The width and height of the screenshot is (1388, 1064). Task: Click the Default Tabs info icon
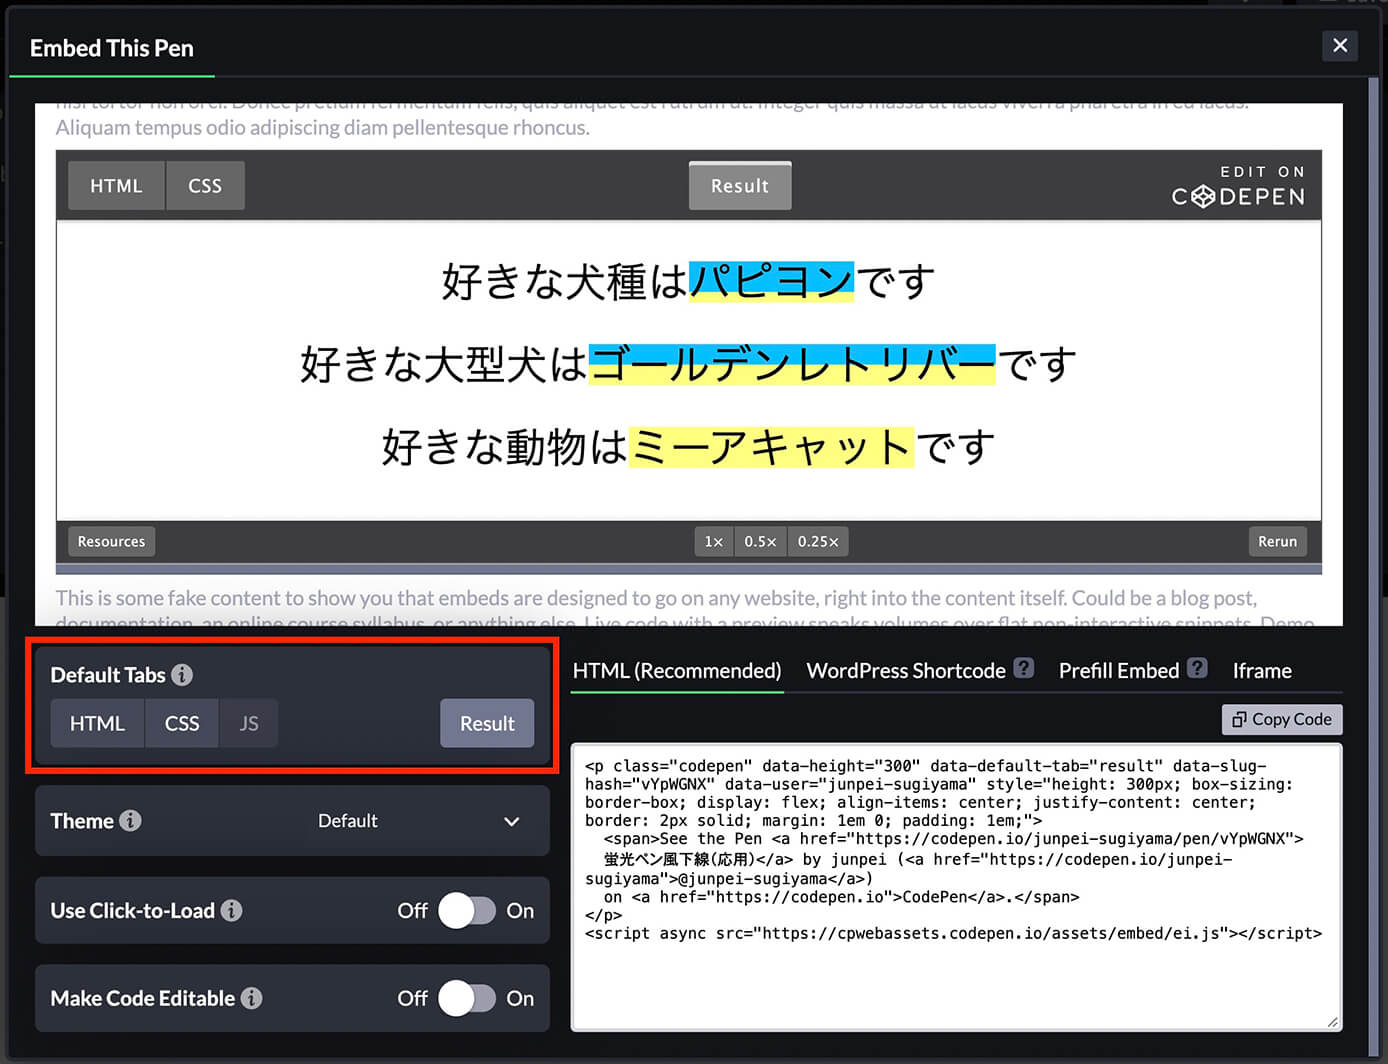point(182,675)
